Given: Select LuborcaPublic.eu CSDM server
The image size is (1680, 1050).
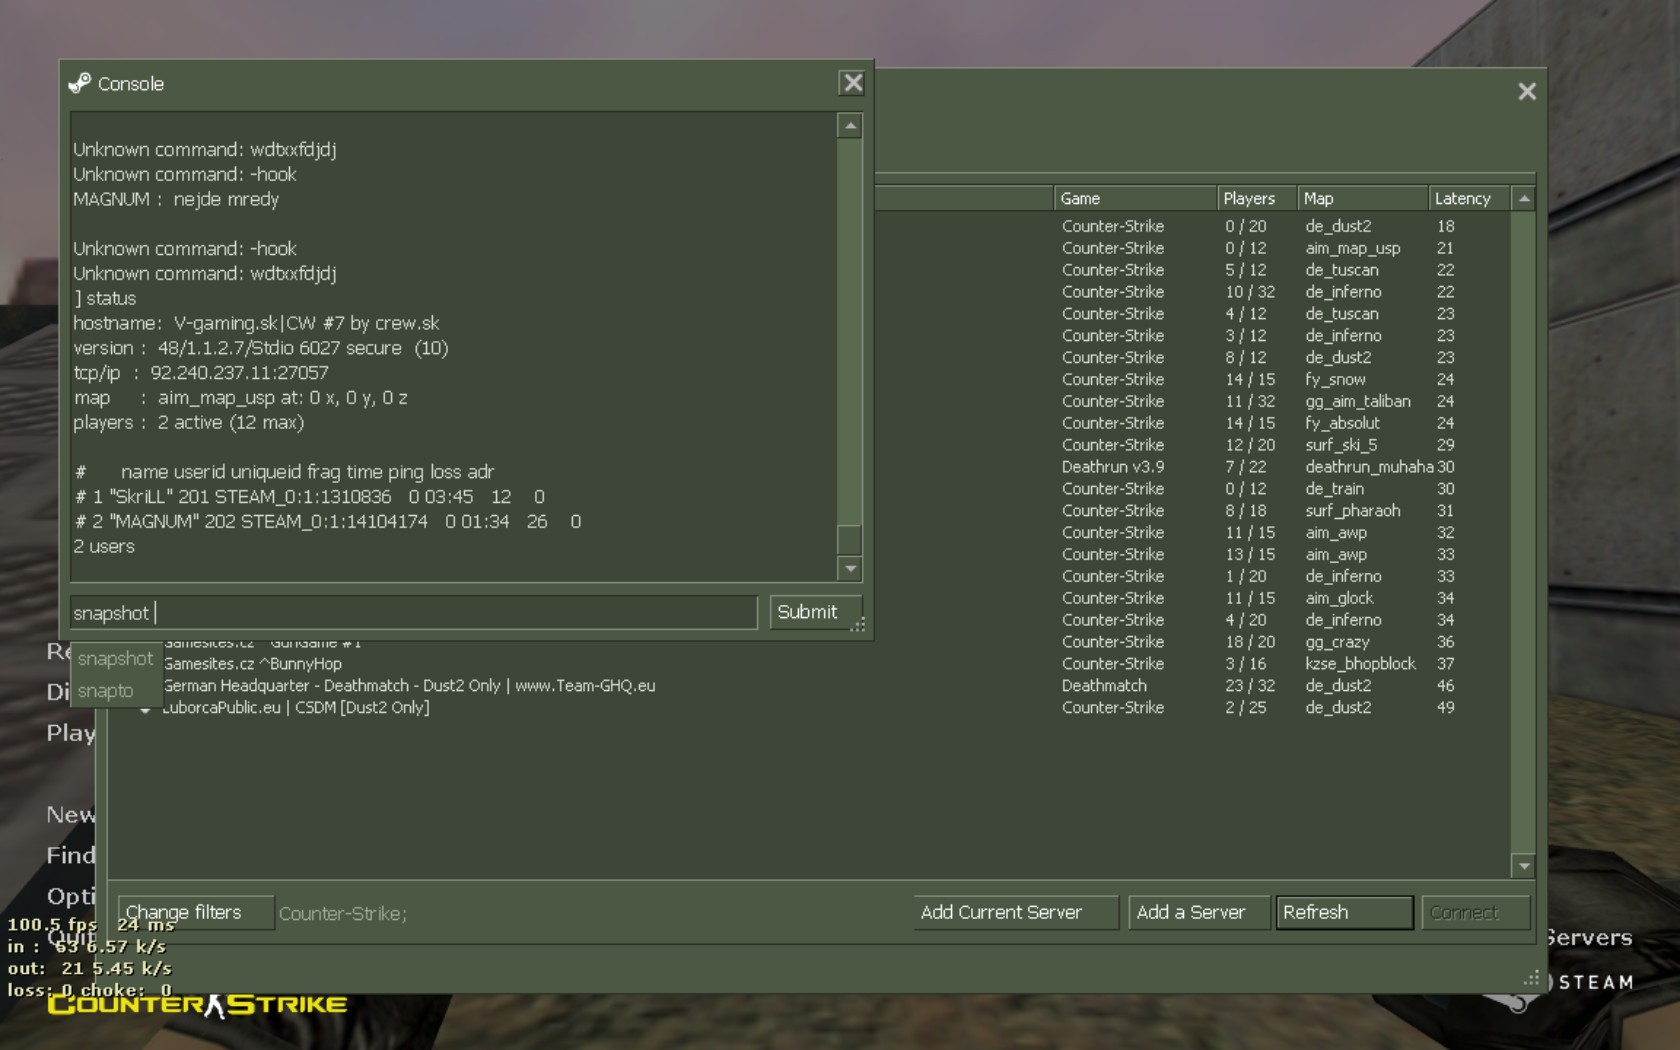Looking at the screenshot, I should [x=808, y=708].
